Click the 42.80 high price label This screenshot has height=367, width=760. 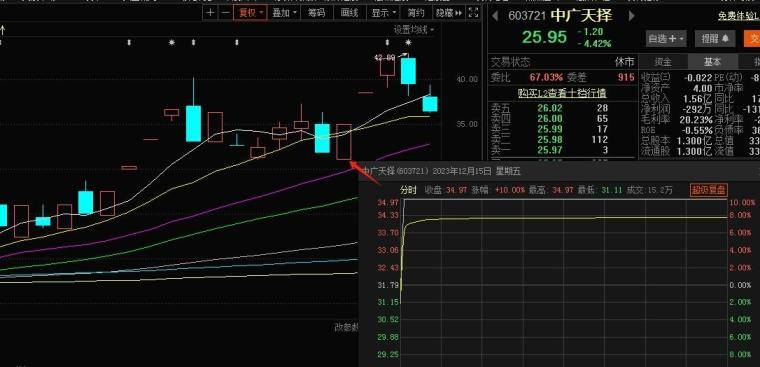click(385, 57)
